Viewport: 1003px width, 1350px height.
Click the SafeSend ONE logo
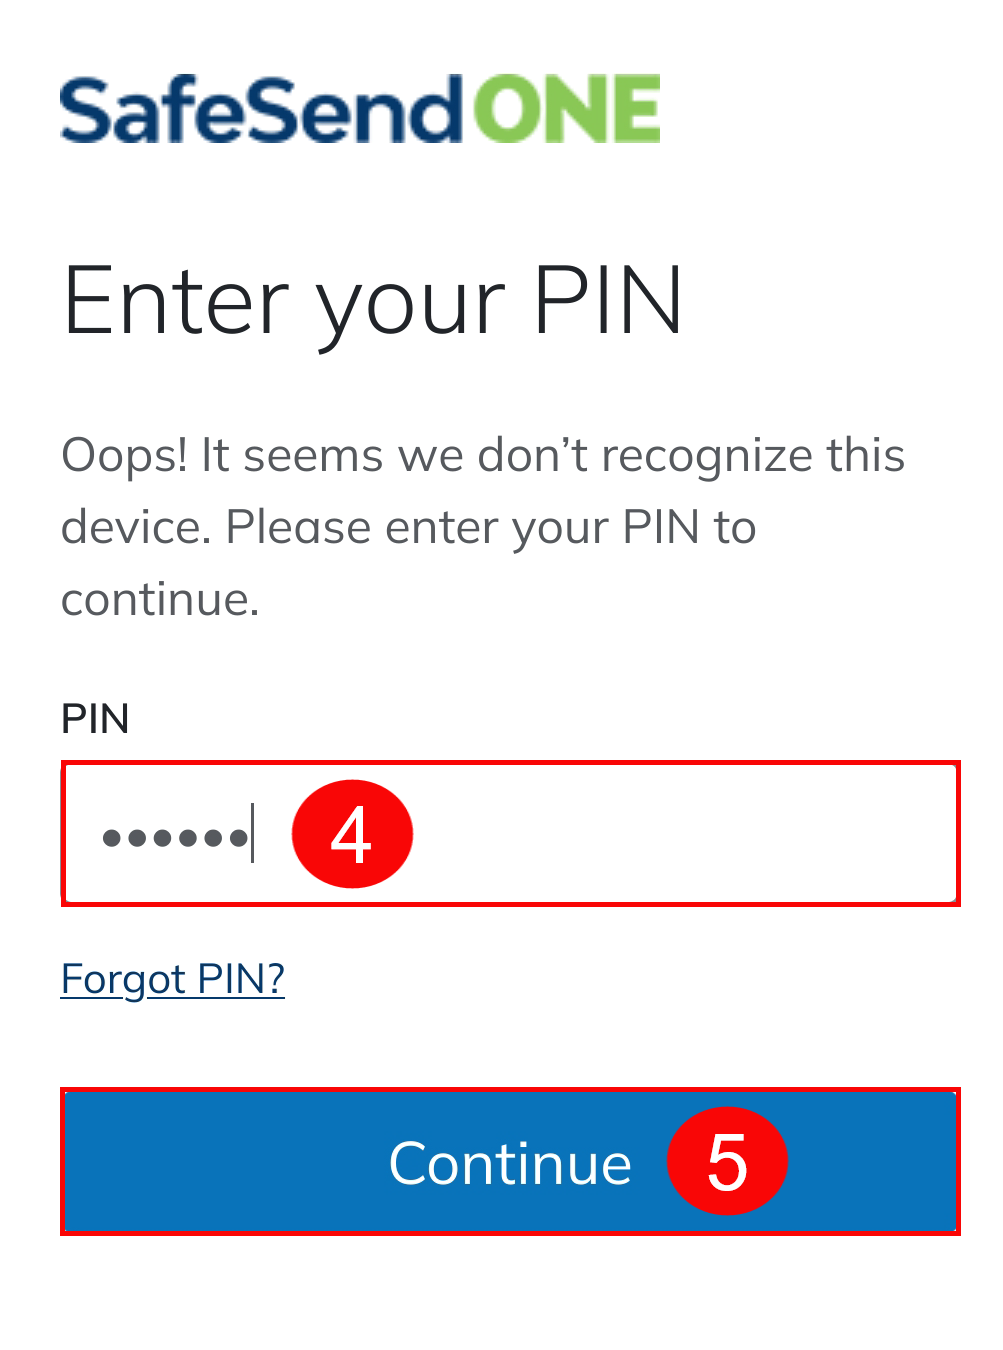360,110
